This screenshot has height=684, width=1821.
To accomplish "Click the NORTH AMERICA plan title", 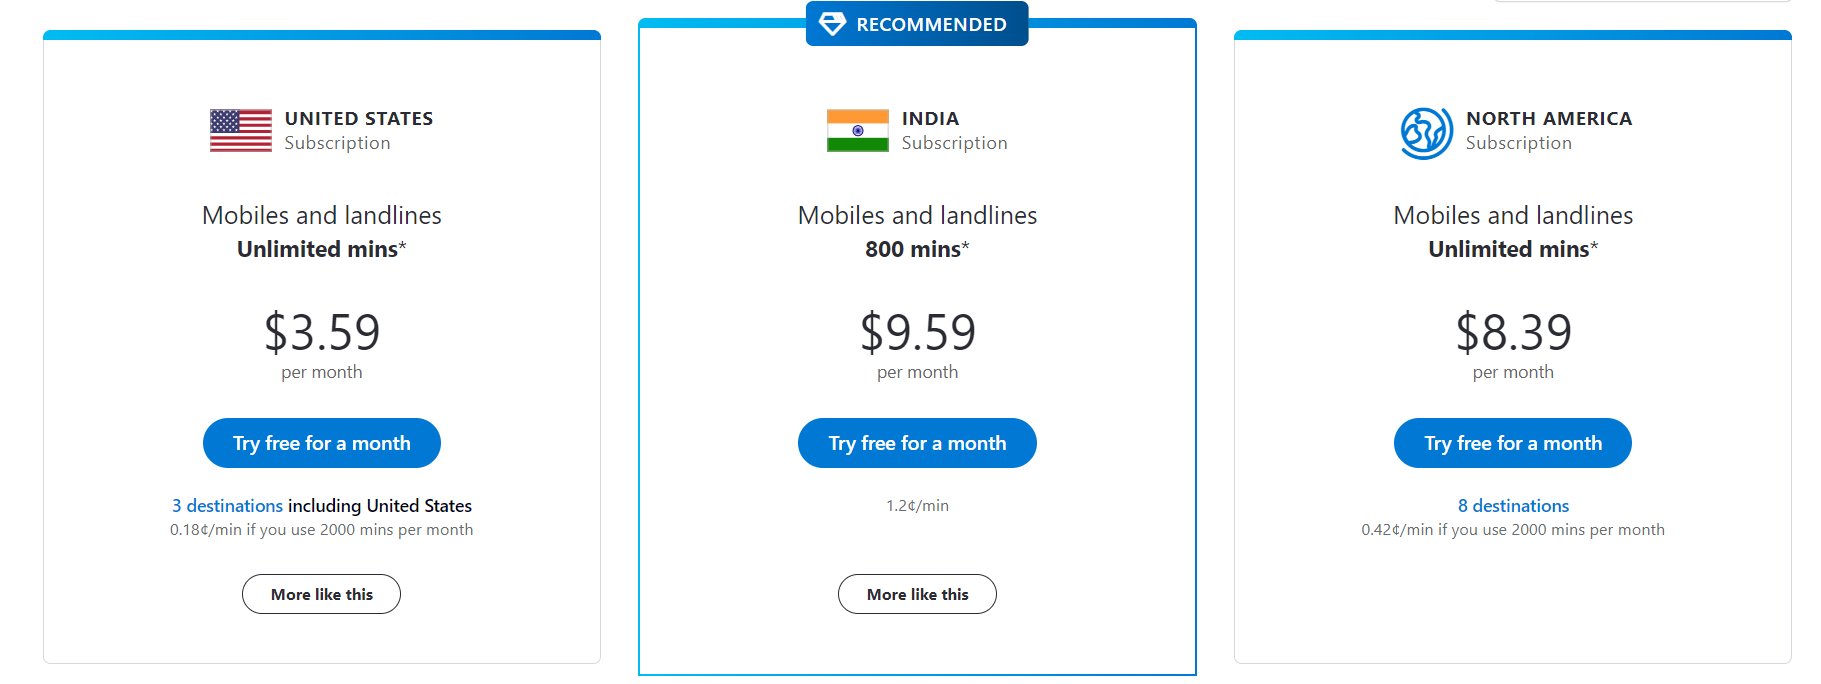I will [1549, 118].
